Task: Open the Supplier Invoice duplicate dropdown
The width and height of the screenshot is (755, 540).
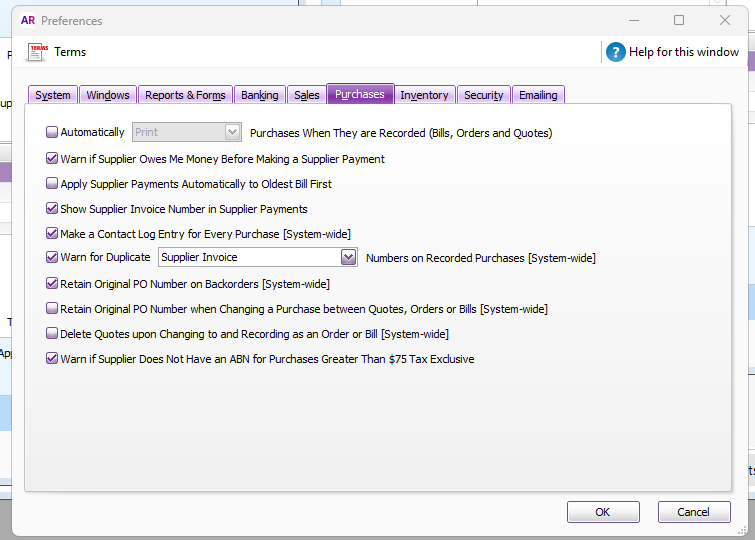Action: tap(348, 258)
